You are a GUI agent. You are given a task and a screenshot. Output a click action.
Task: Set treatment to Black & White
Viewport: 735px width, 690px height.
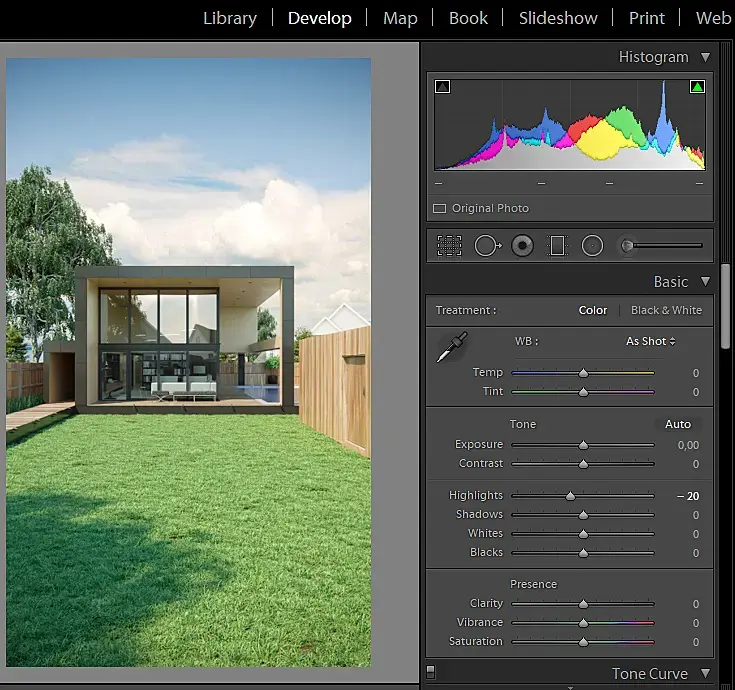point(666,310)
